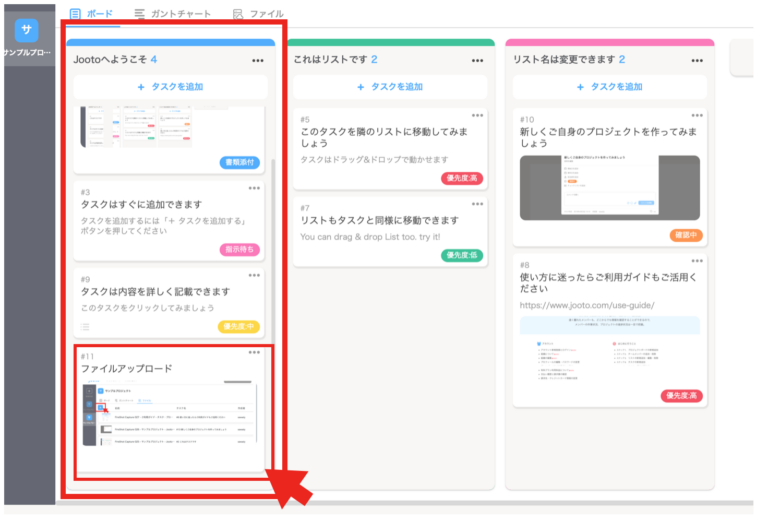768x520 pixels.
Task: Click the Jootoへようこそ list title
Action: click(x=110, y=60)
